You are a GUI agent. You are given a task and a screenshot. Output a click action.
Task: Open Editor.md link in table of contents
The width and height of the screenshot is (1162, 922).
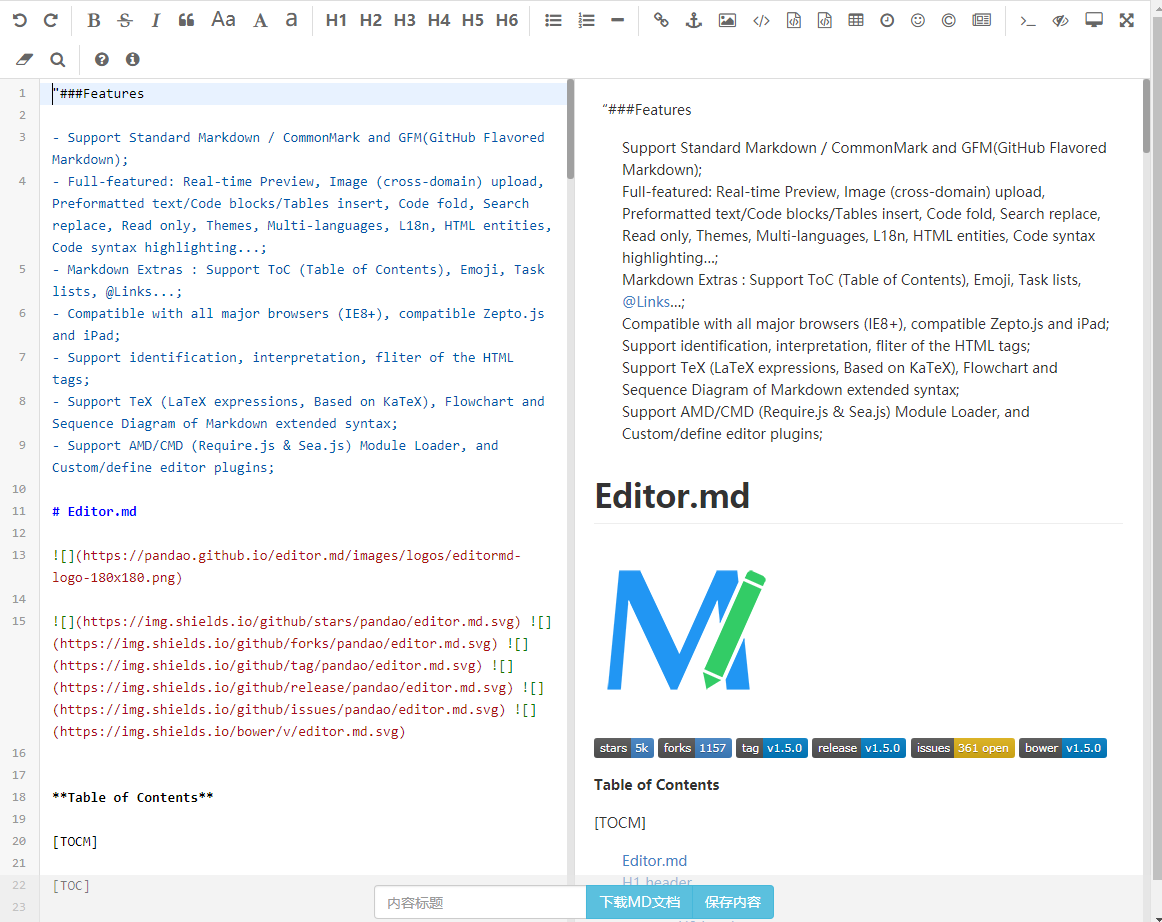[x=654, y=860]
